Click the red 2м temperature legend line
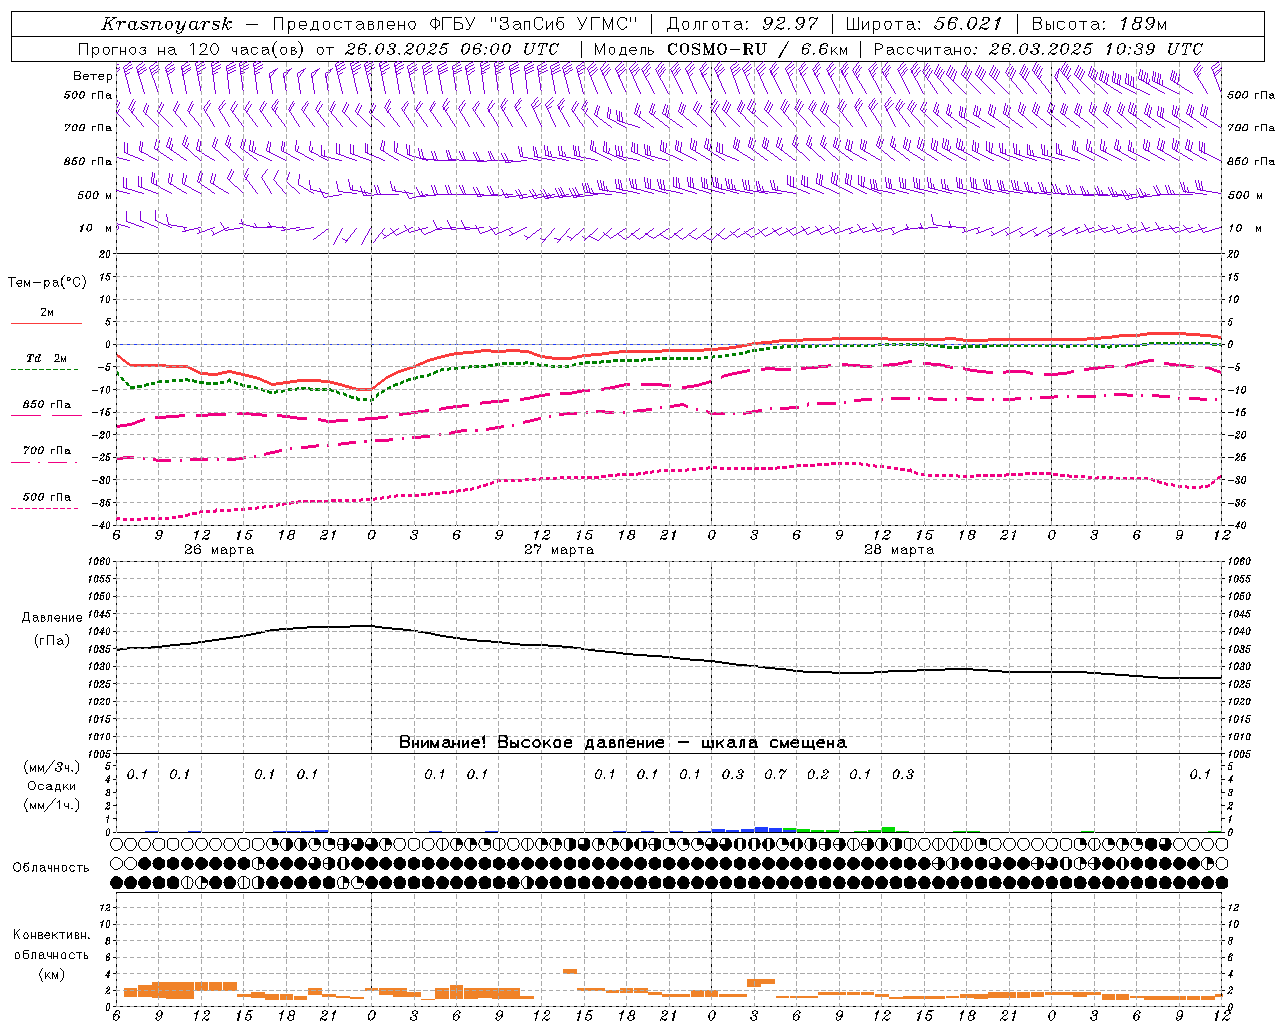This screenshot has height=1024, width=1280. pyautogui.click(x=46, y=323)
